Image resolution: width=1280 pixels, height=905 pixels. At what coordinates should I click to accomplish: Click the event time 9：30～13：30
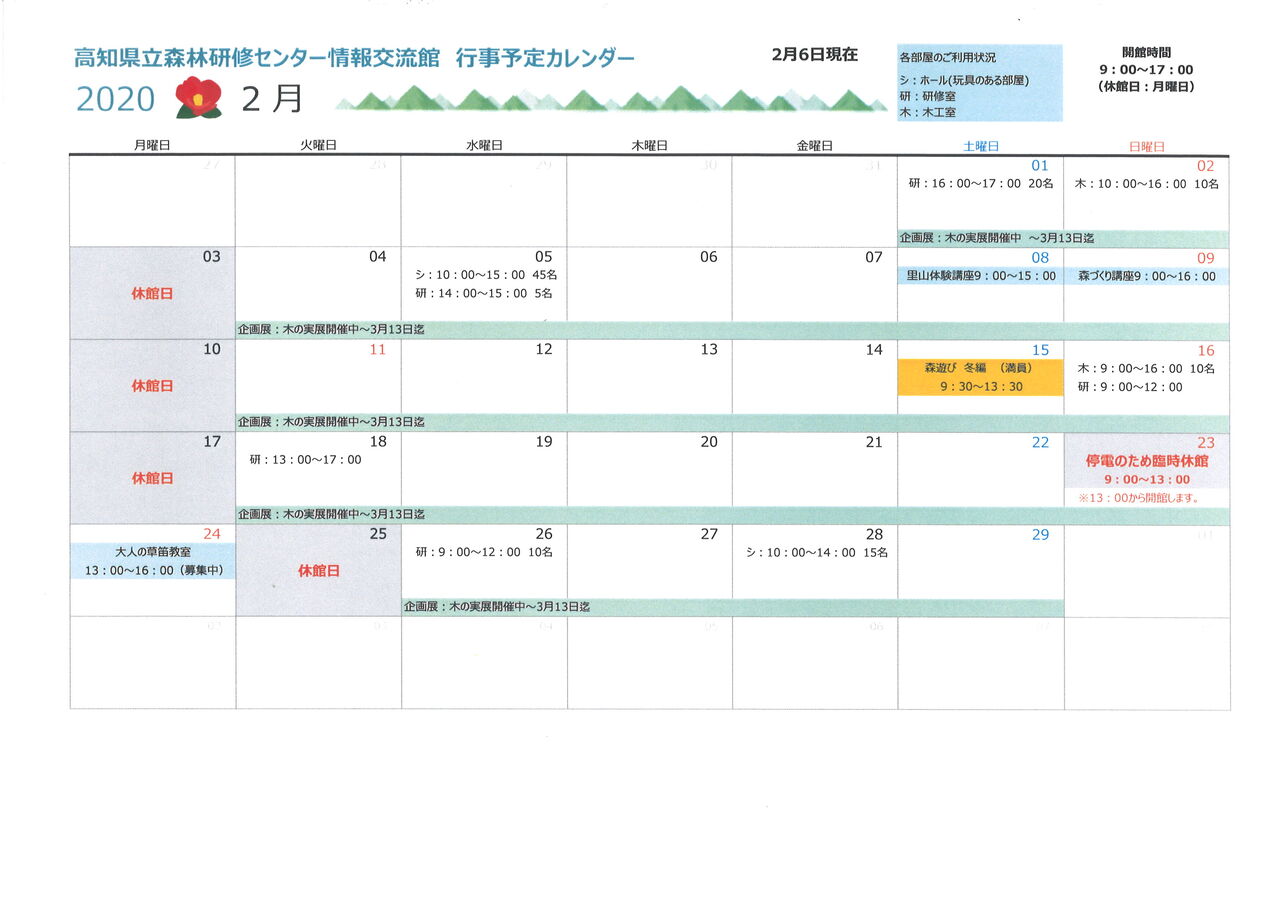coord(981,386)
